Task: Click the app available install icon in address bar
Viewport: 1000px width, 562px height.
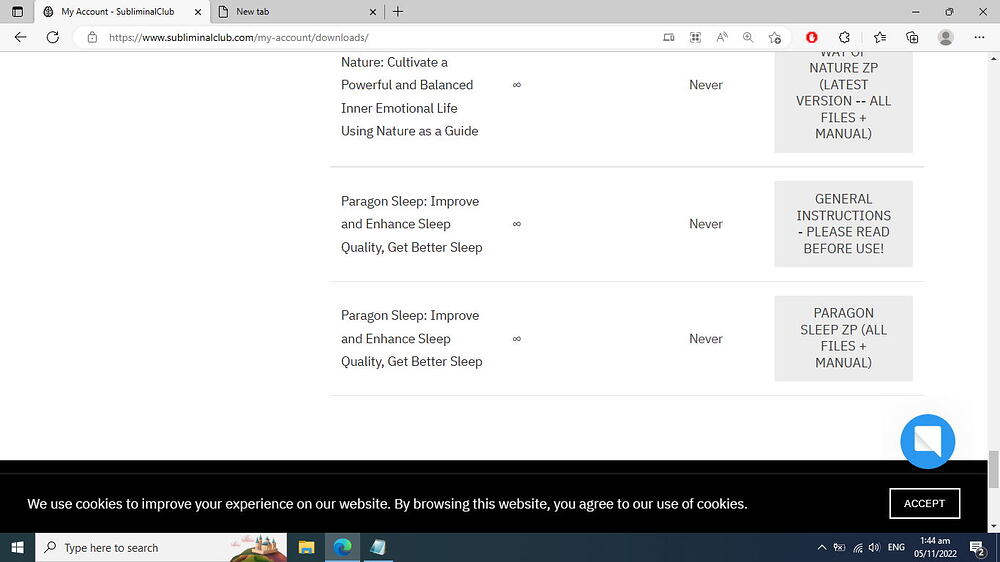Action: [668, 38]
